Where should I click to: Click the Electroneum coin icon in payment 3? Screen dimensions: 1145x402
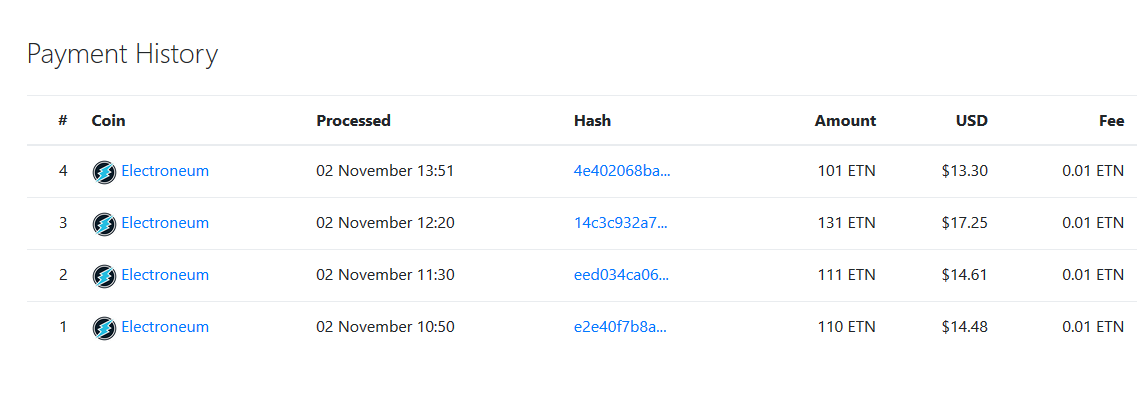[104, 224]
